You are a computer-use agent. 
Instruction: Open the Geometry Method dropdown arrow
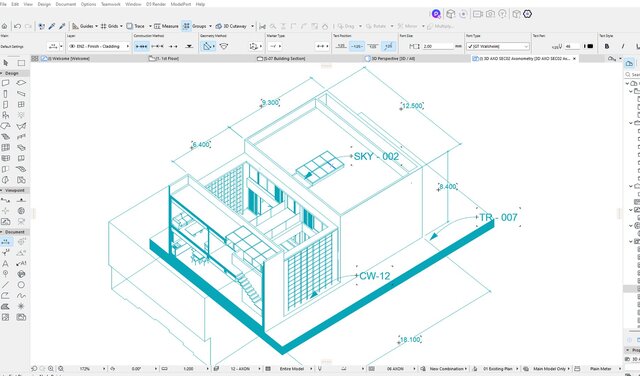(x=213, y=47)
